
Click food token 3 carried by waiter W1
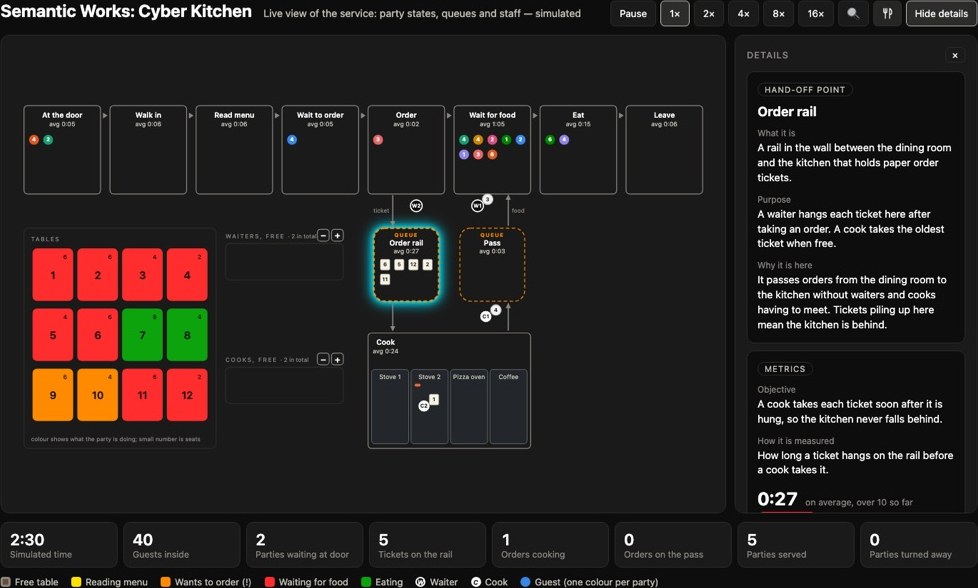488,200
